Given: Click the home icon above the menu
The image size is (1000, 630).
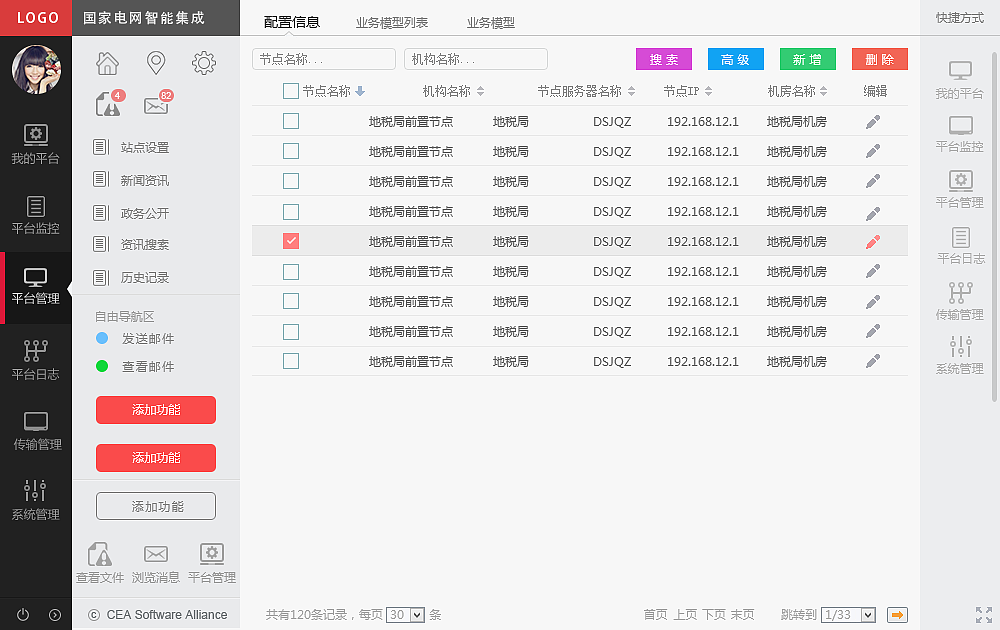Looking at the screenshot, I should point(107,62).
